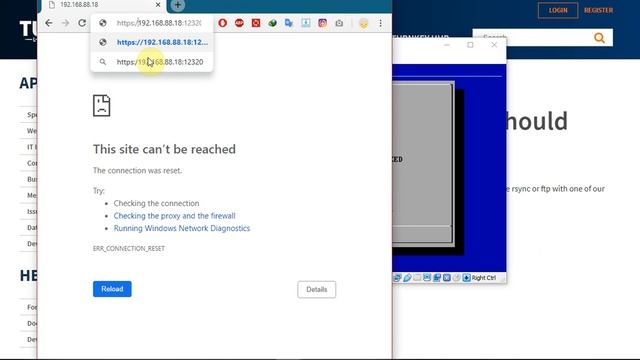640x360 pixels.
Task: Select the 192.168.88.18 browser tab
Action: [103, 5]
